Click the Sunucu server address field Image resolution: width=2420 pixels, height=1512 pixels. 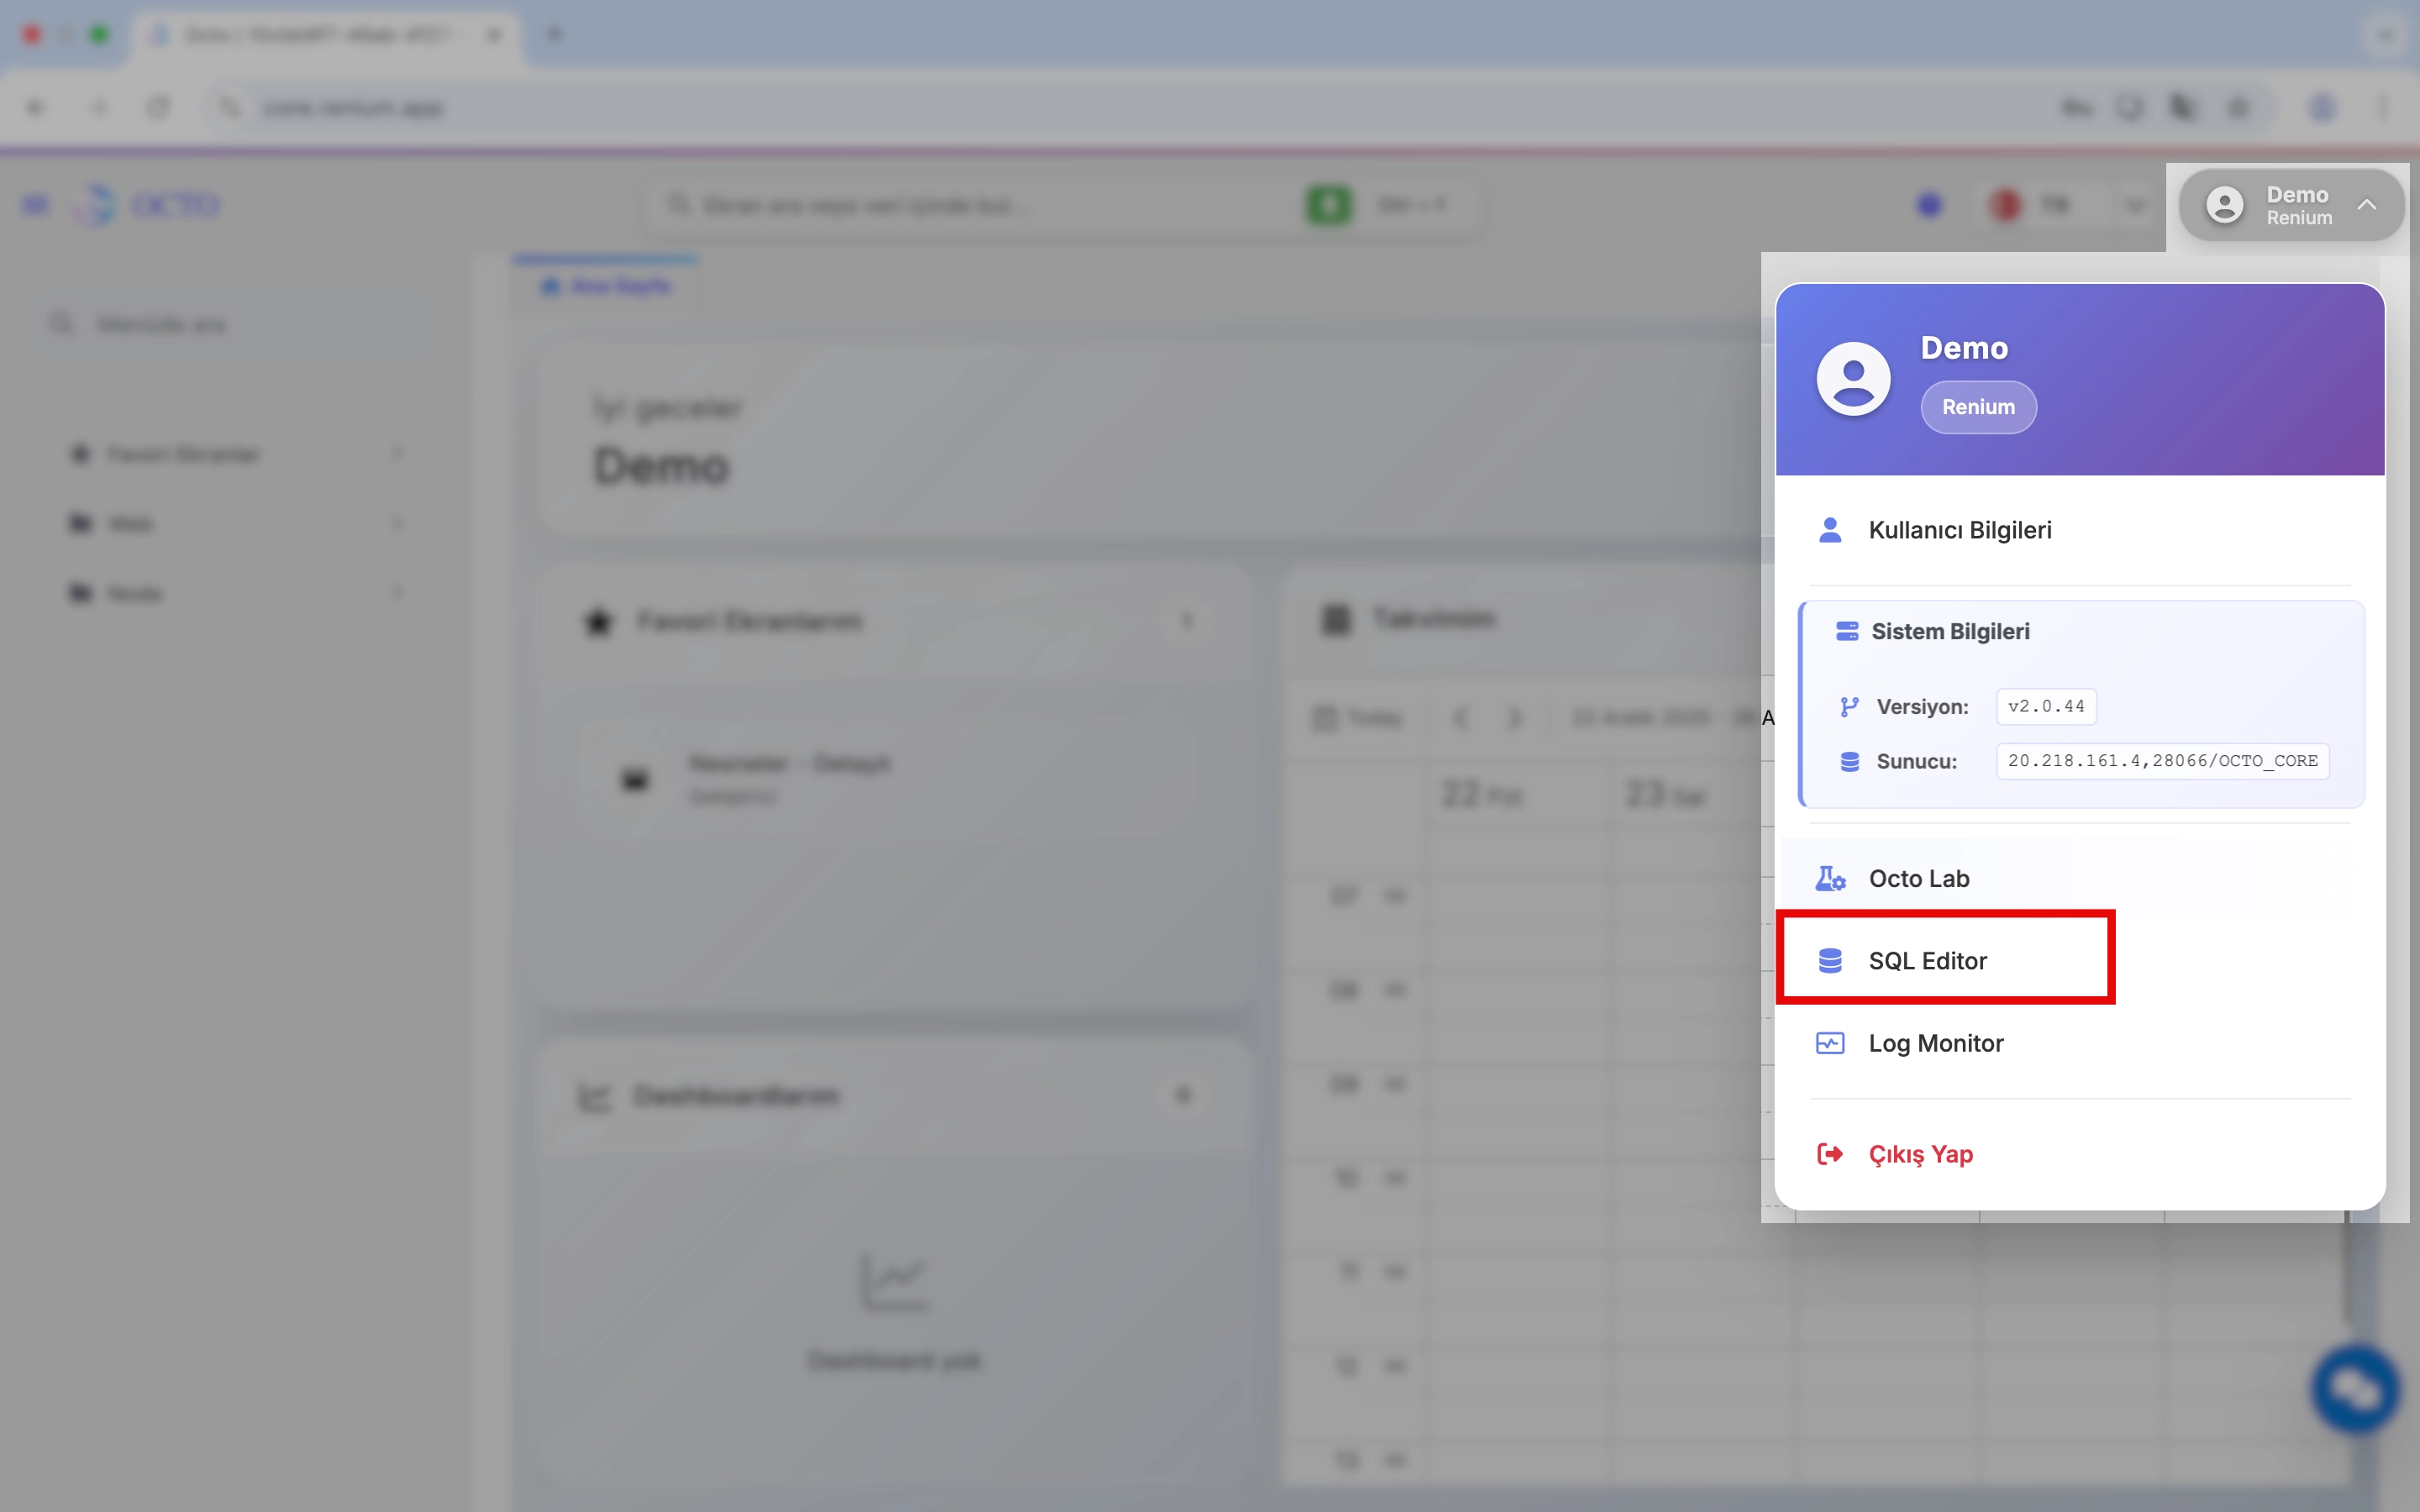click(2161, 761)
